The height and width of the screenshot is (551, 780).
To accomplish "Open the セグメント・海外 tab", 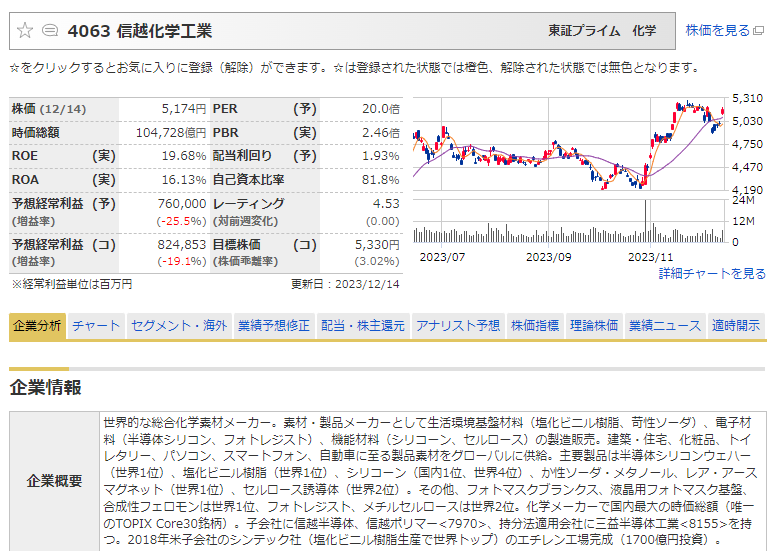I will pyautogui.click(x=179, y=326).
